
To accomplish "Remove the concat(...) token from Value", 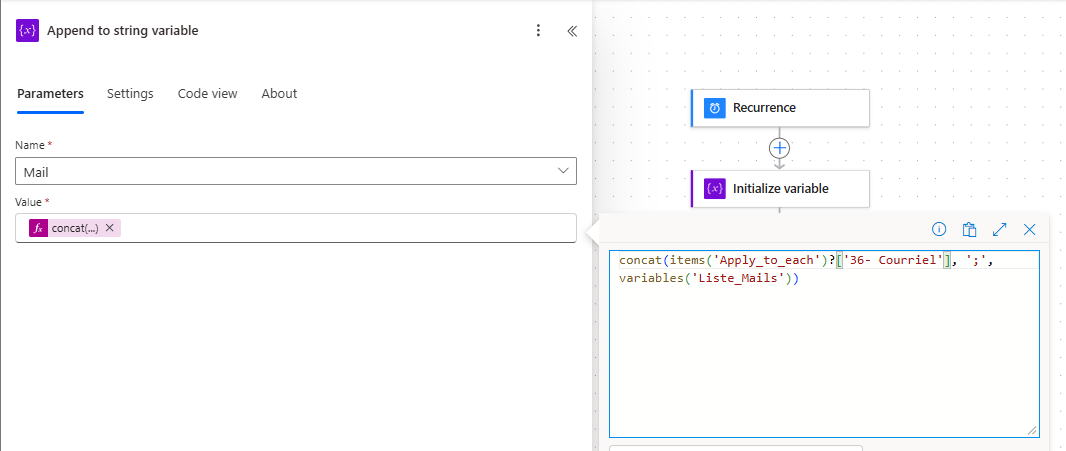I will [x=109, y=229].
